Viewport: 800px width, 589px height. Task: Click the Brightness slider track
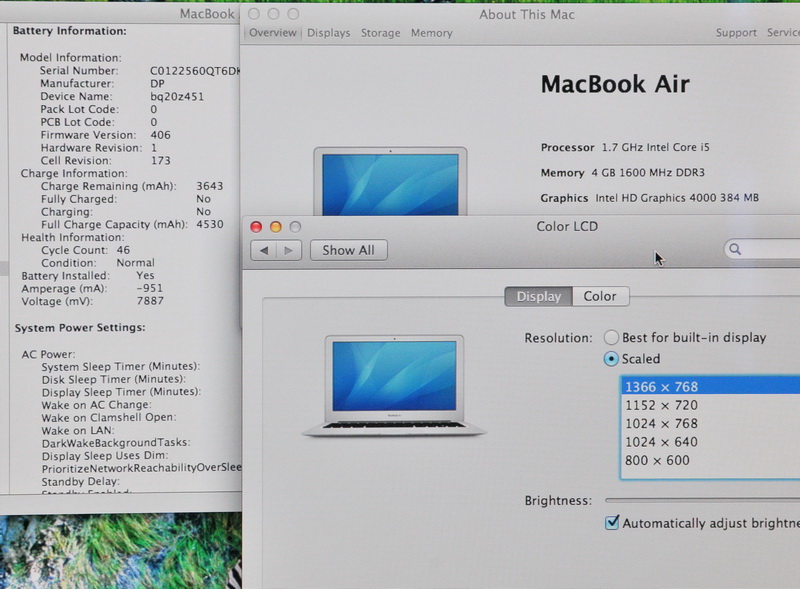tap(702, 500)
